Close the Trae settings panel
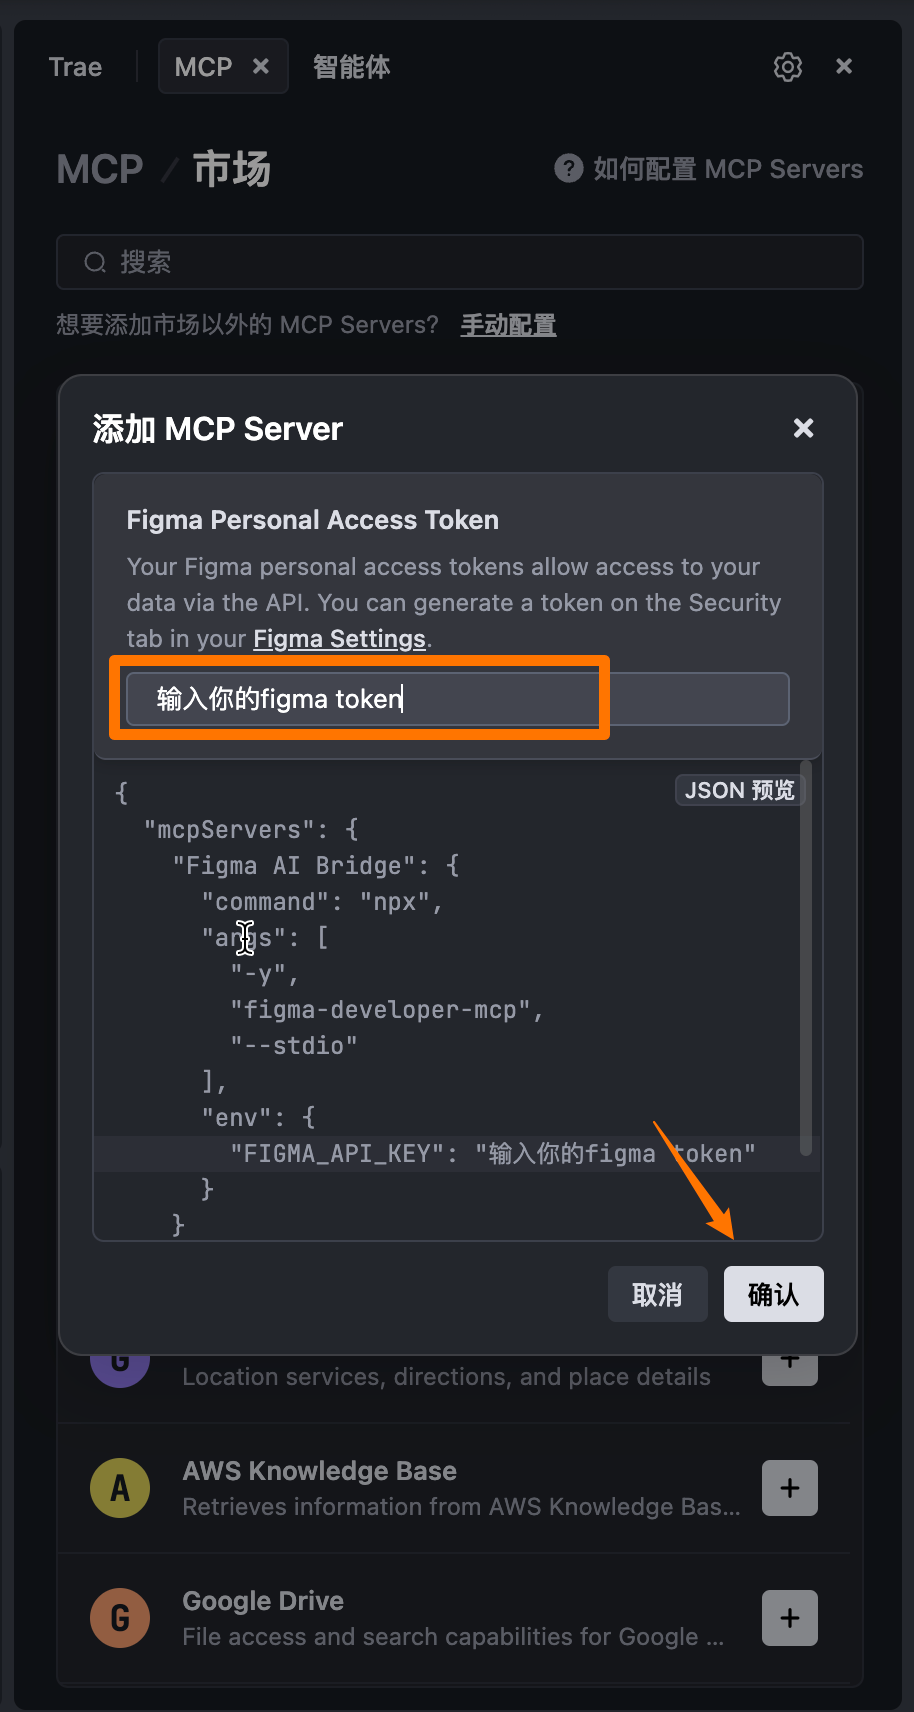This screenshot has width=914, height=1712. click(x=844, y=66)
